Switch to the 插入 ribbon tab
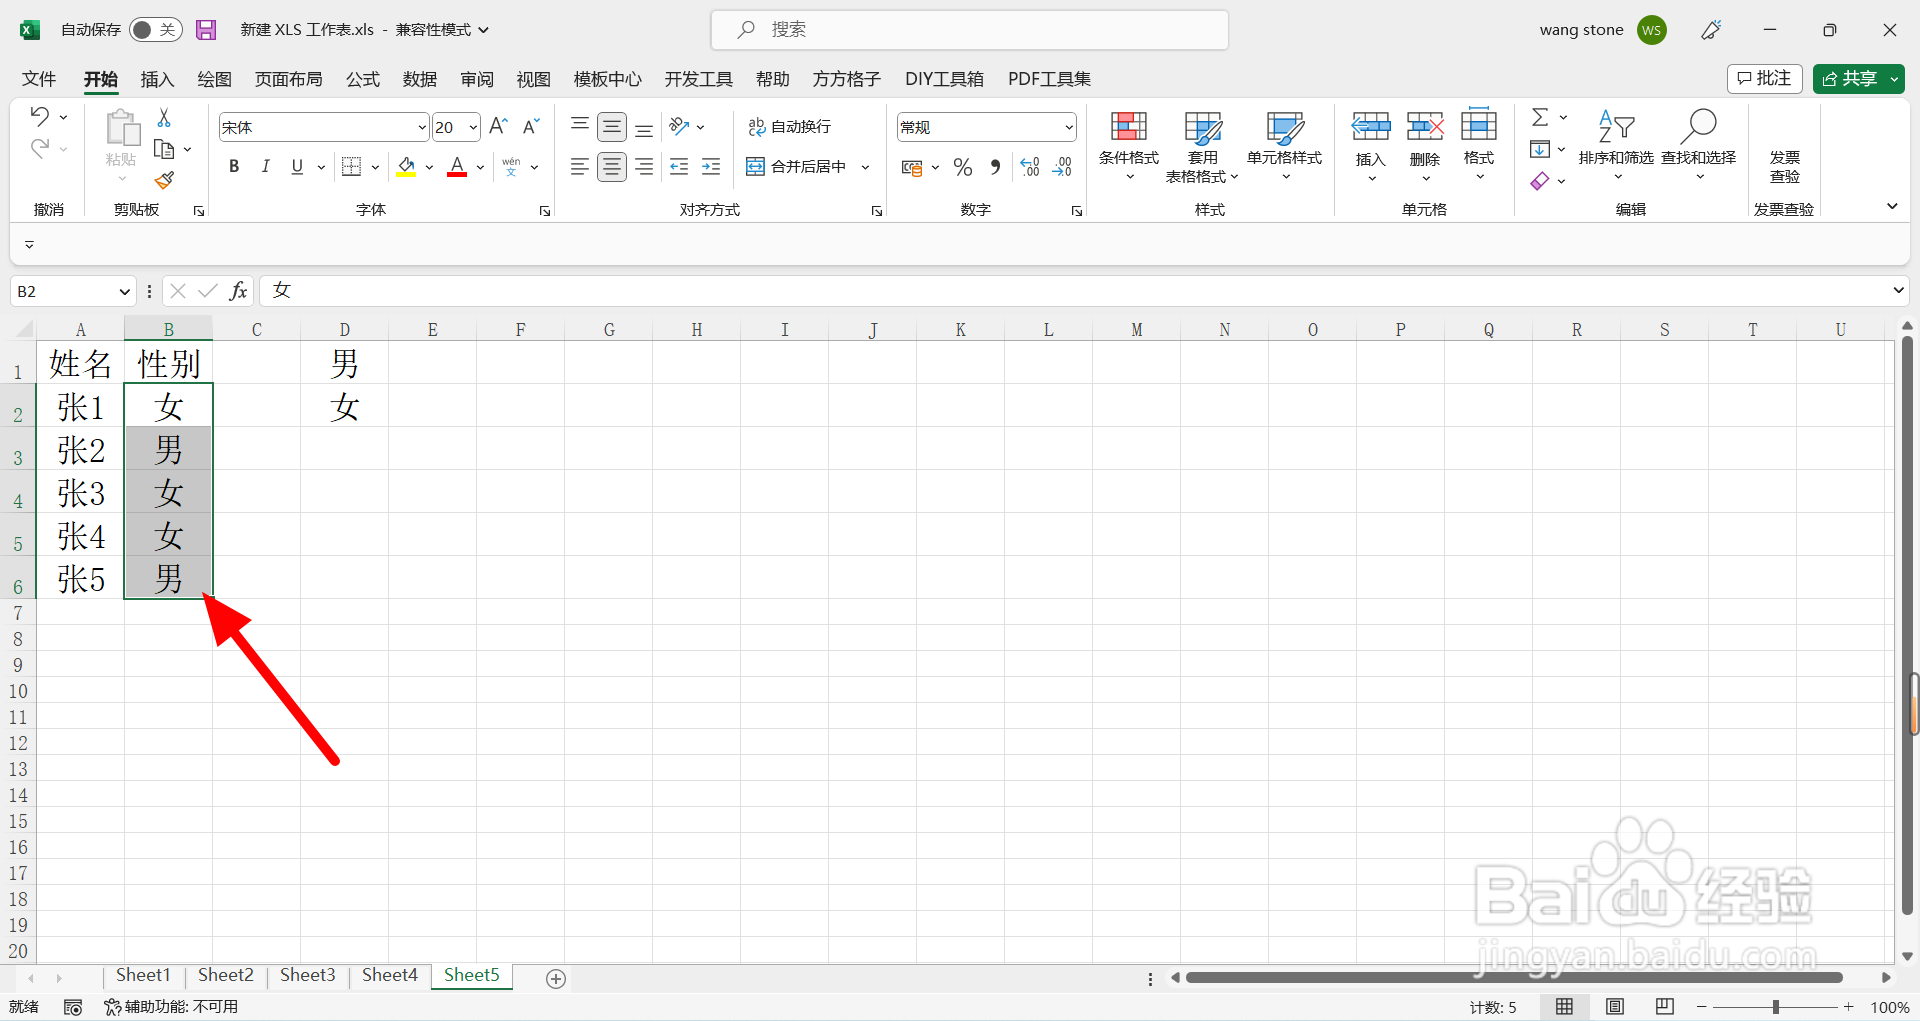 click(x=157, y=79)
